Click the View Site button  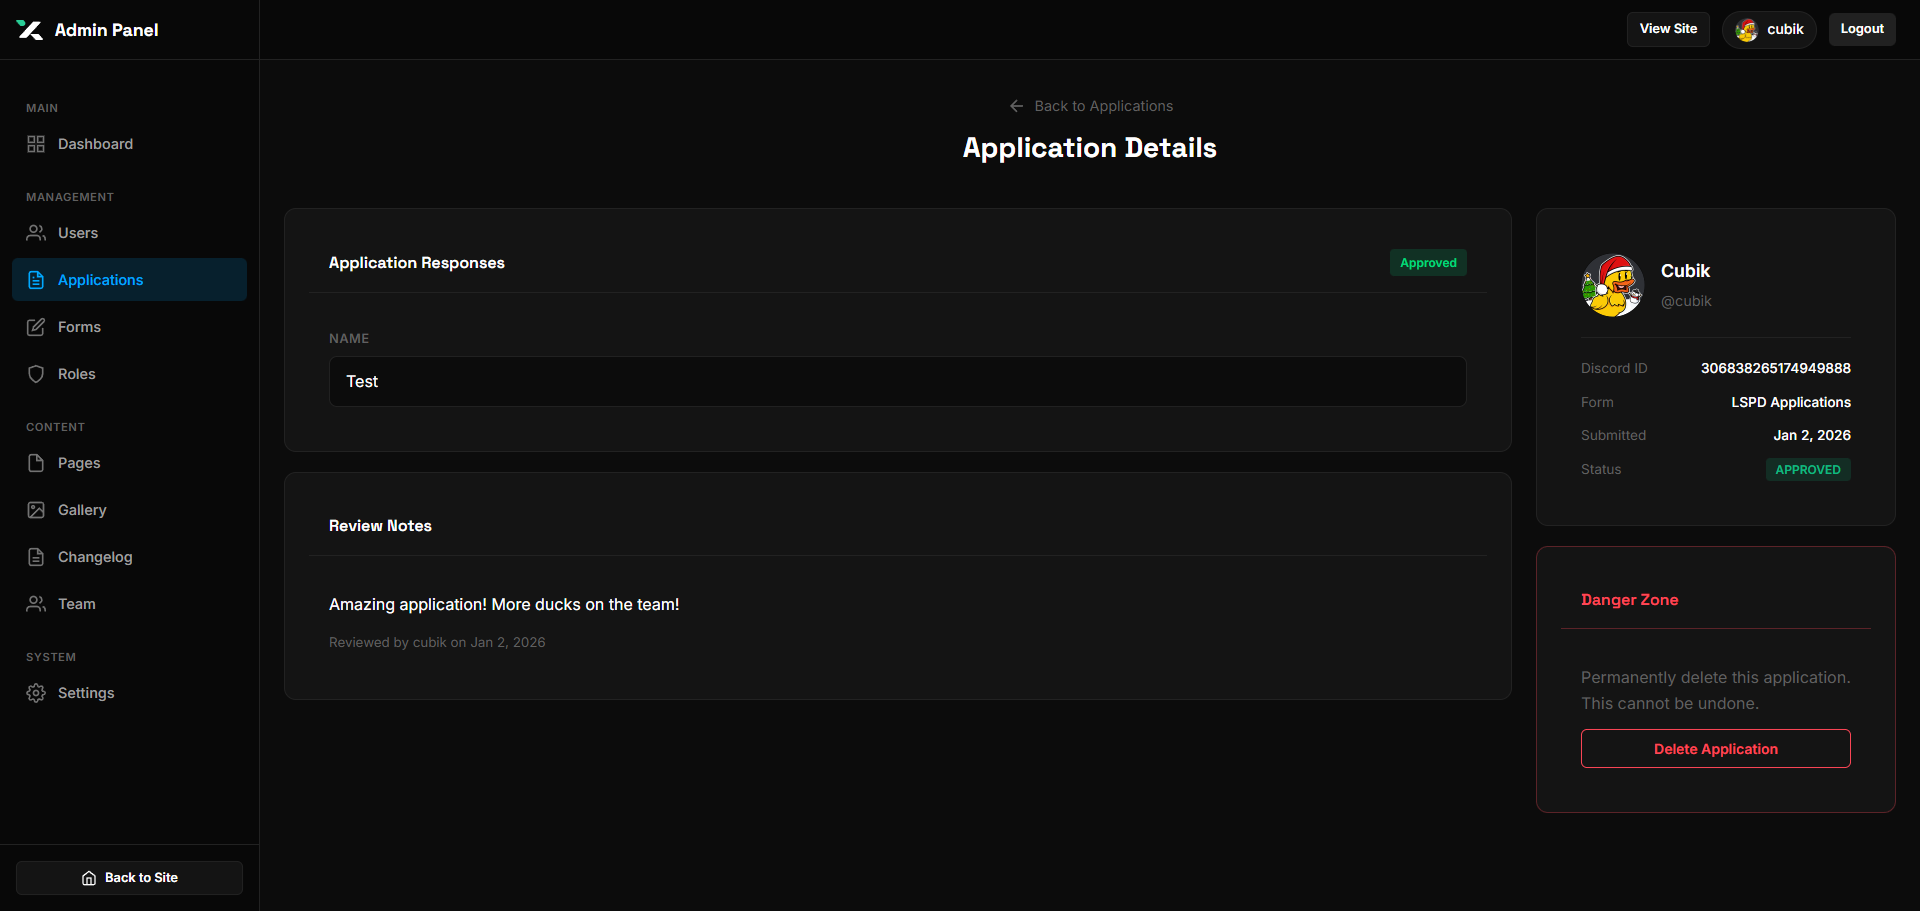pyautogui.click(x=1668, y=29)
